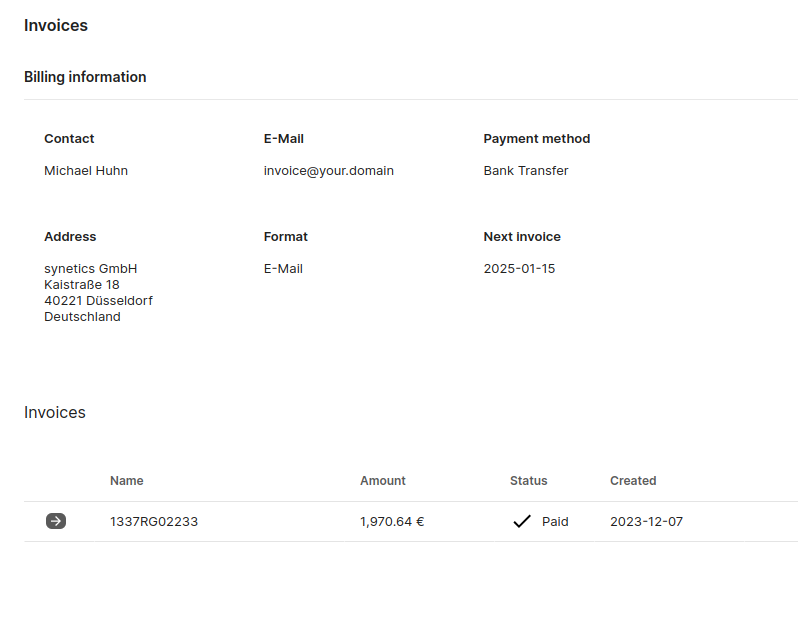Screen dimensions: 798x618
Task: Click the synetics GmbH address line
Action: coord(91,269)
